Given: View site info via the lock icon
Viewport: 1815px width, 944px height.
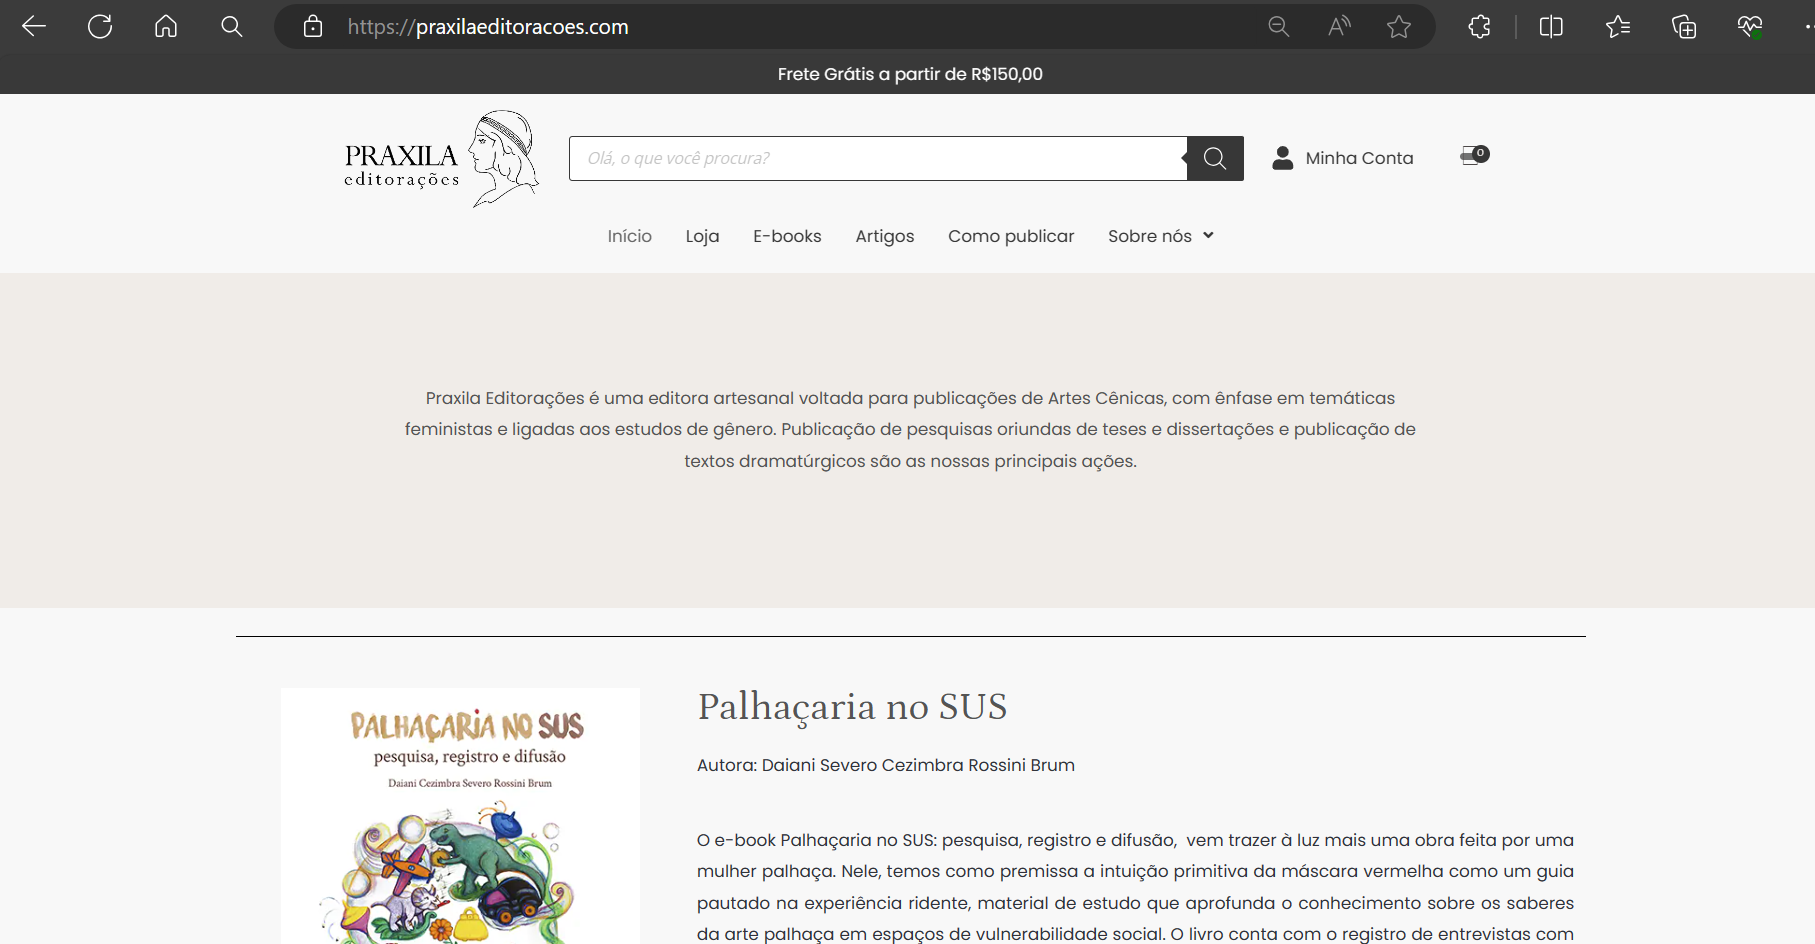Looking at the screenshot, I should tap(313, 27).
